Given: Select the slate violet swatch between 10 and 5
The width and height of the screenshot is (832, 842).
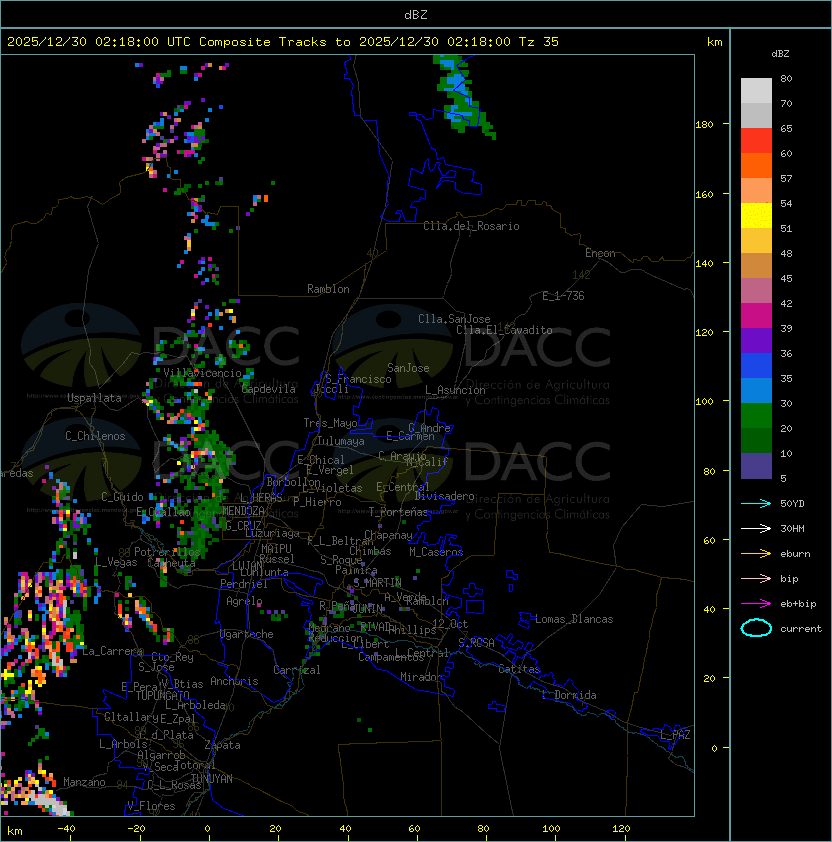Looking at the screenshot, I should click(756, 466).
